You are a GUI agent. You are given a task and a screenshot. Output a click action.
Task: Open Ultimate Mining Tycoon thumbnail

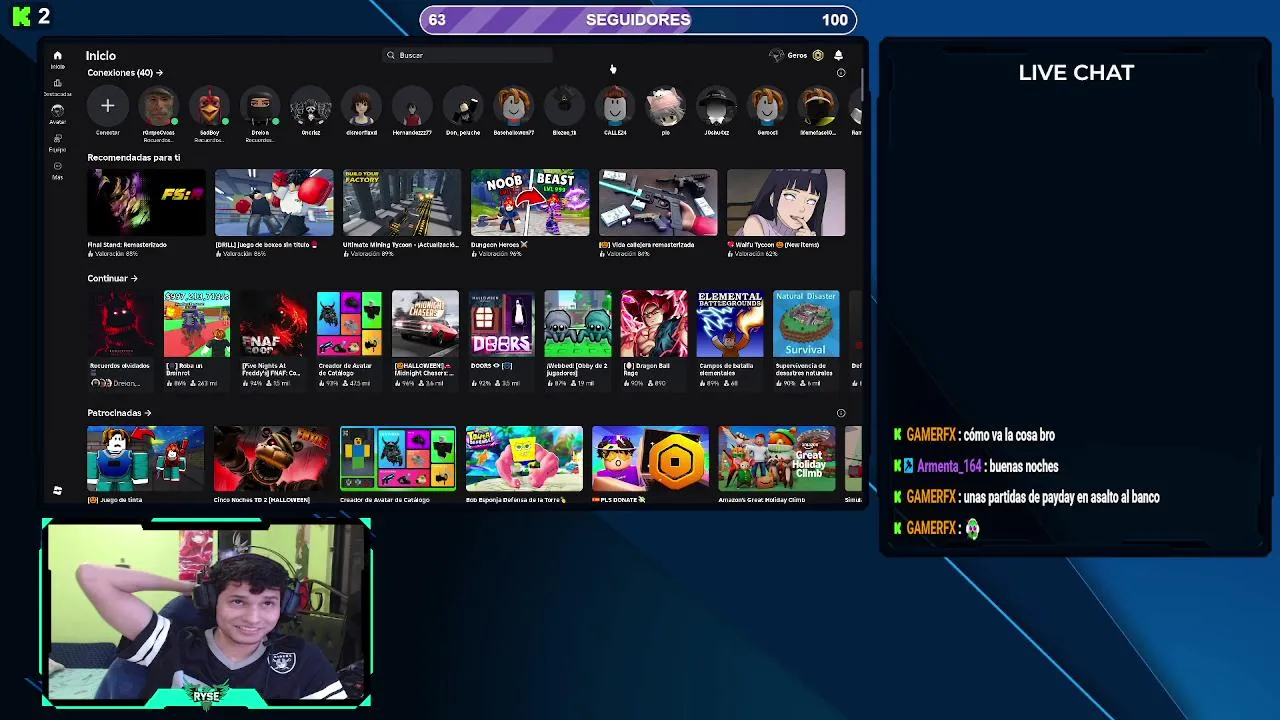tap(402, 203)
